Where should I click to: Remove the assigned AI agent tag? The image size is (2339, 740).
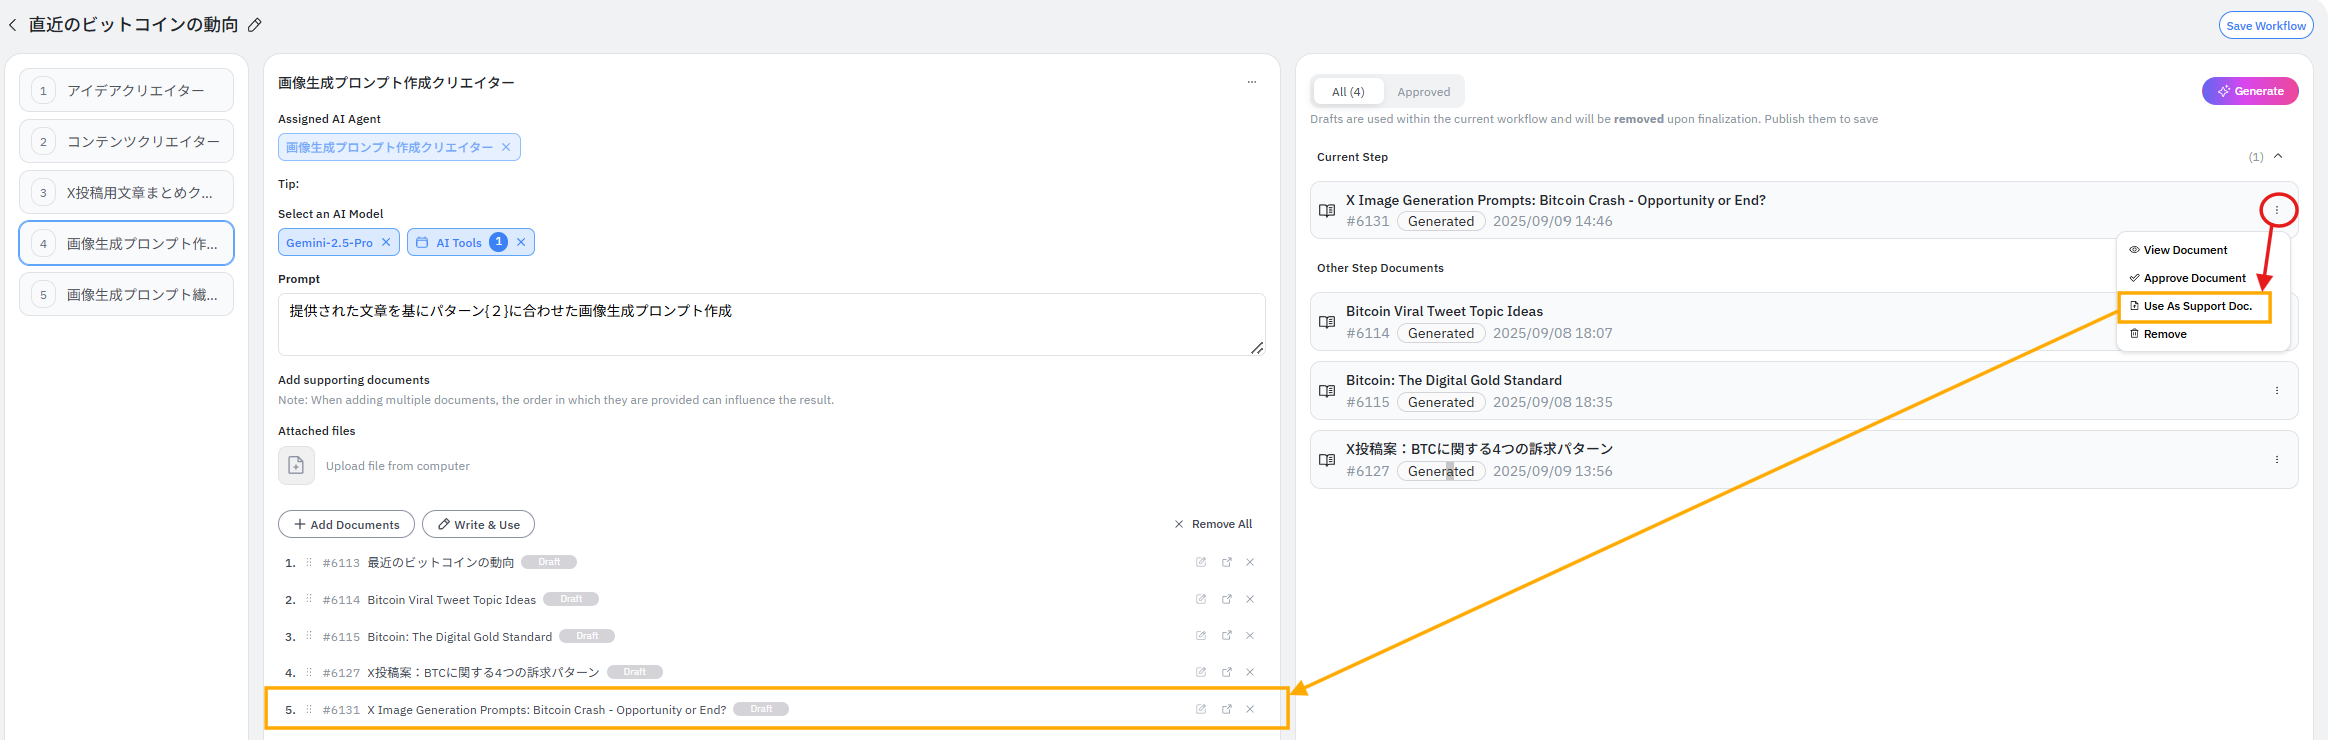pyautogui.click(x=506, y=148)
